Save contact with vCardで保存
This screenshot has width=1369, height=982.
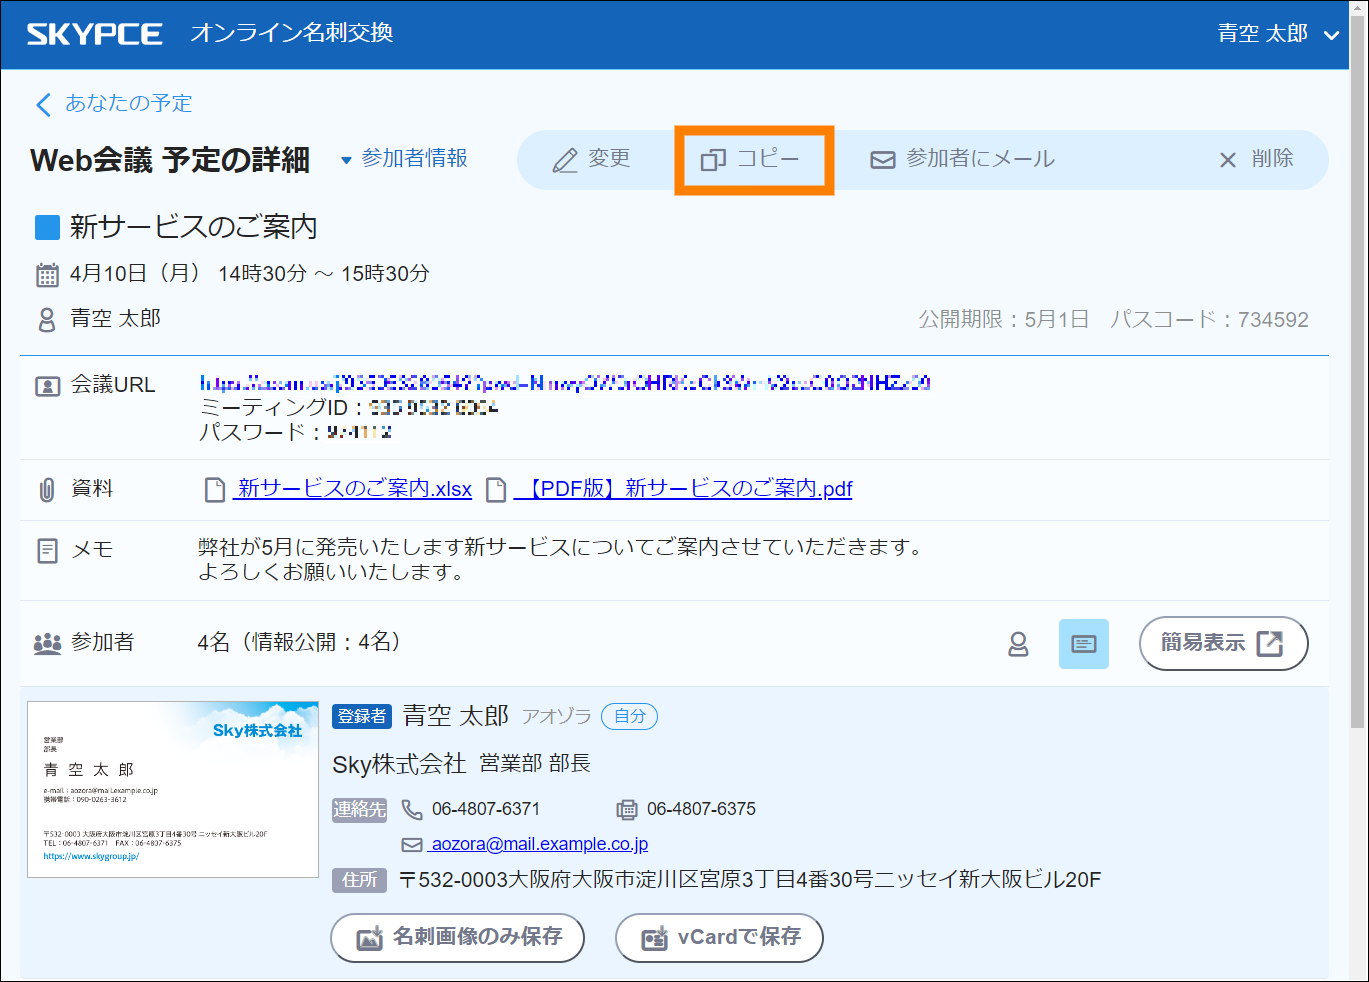click(719, 937)
